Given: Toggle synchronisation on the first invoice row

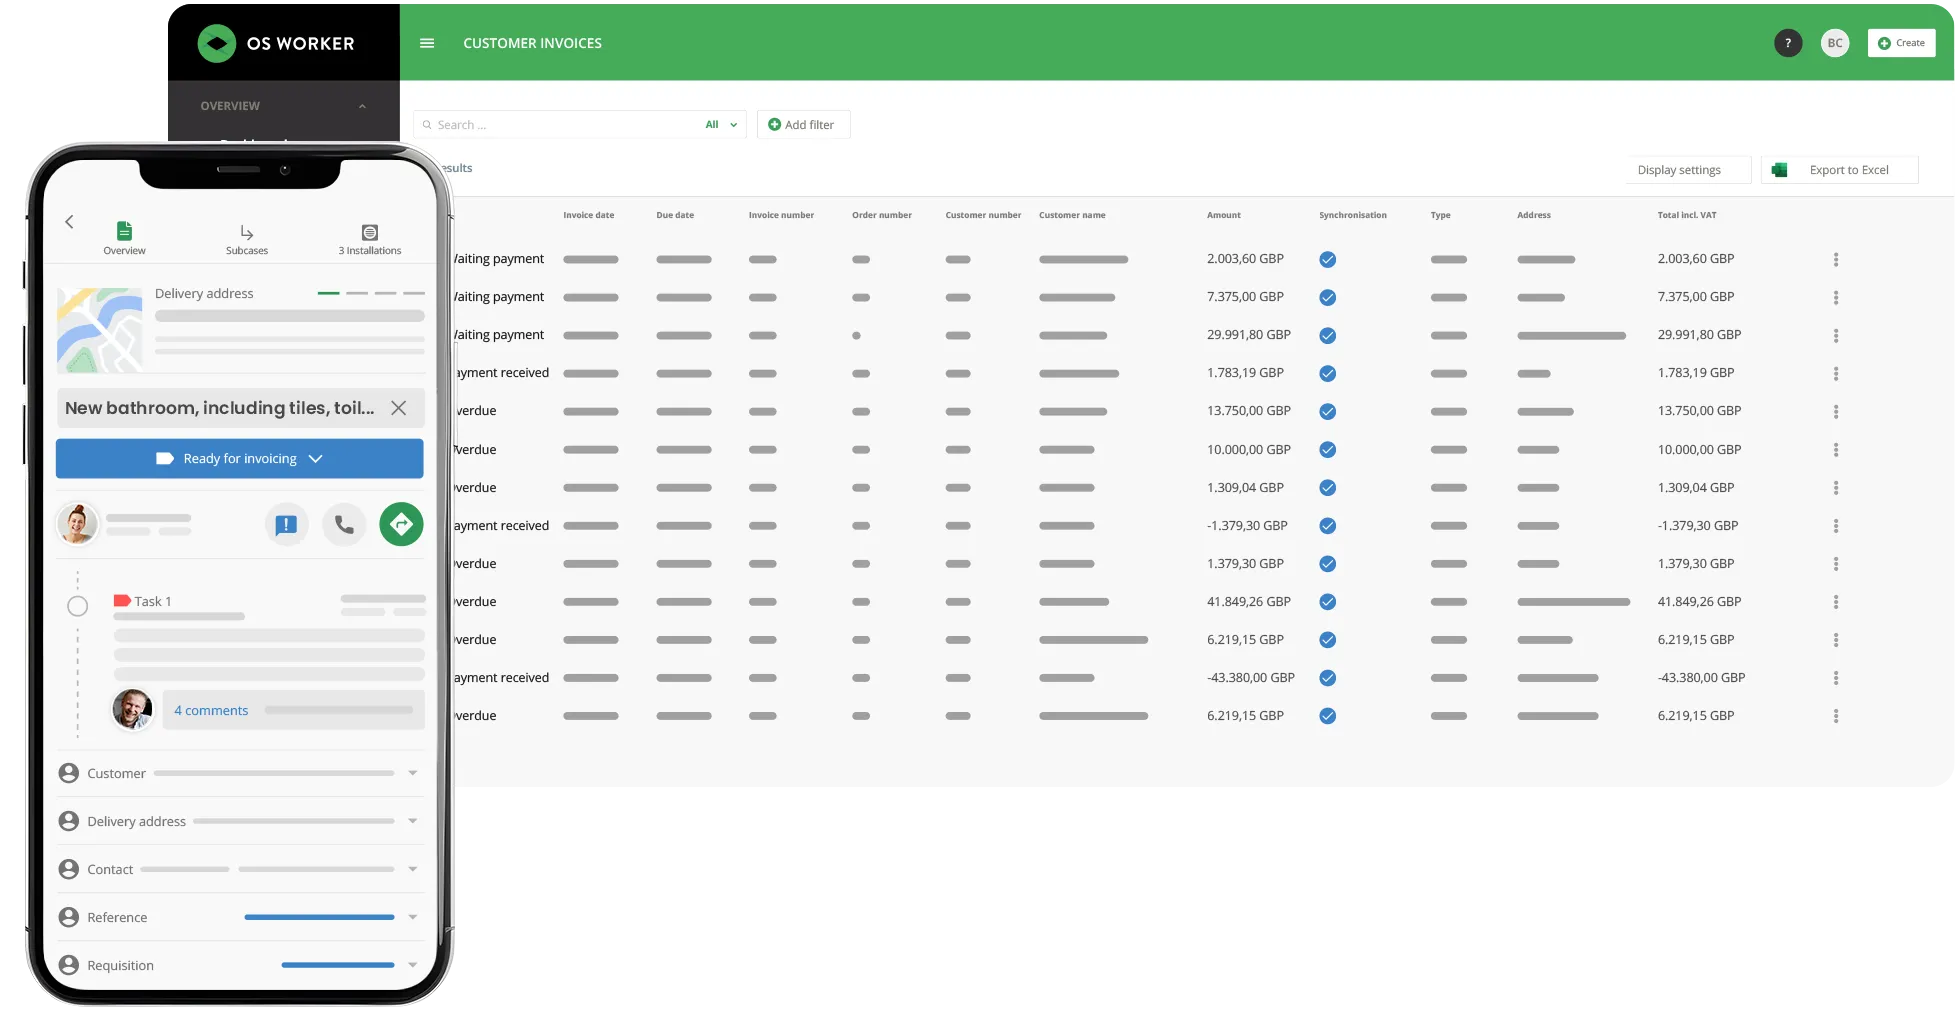Looking at the screenshot, I should (1328, 259).
